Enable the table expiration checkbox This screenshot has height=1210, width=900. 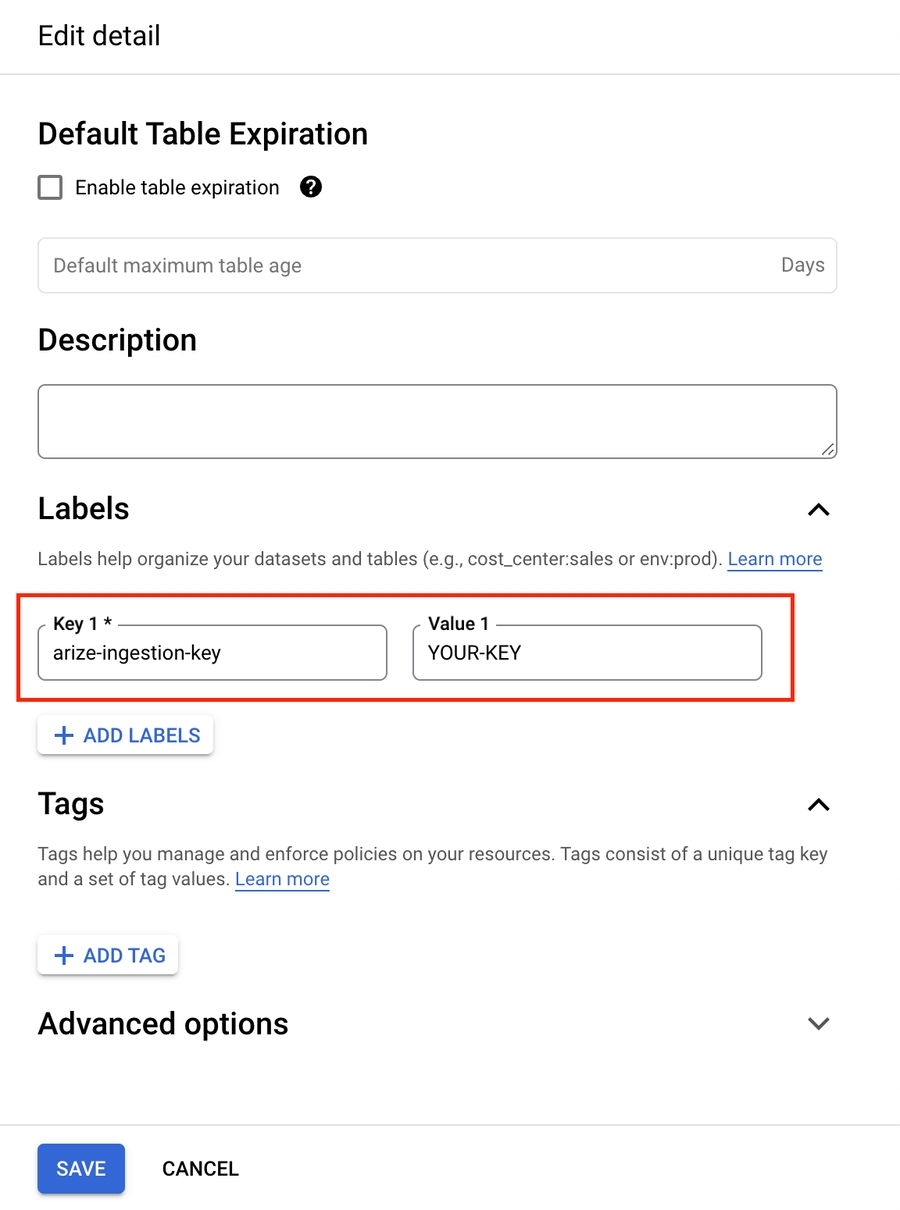pyautogui.click(x=50, y=187)
